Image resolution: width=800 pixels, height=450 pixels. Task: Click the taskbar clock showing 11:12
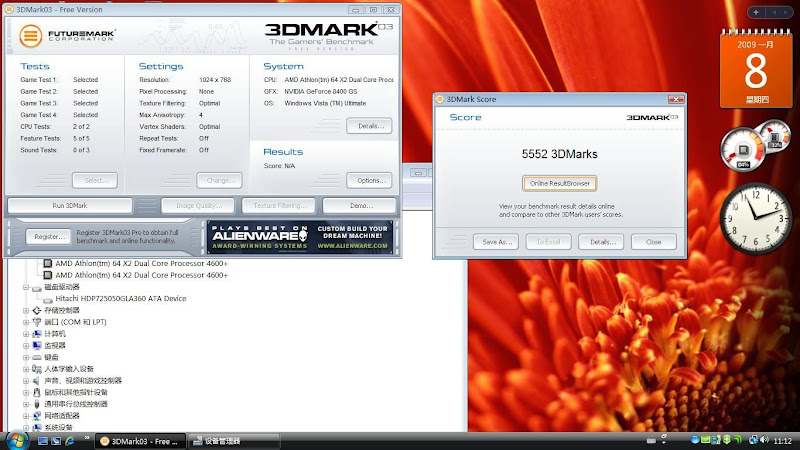pyautogui.click(x=782, y=441)
